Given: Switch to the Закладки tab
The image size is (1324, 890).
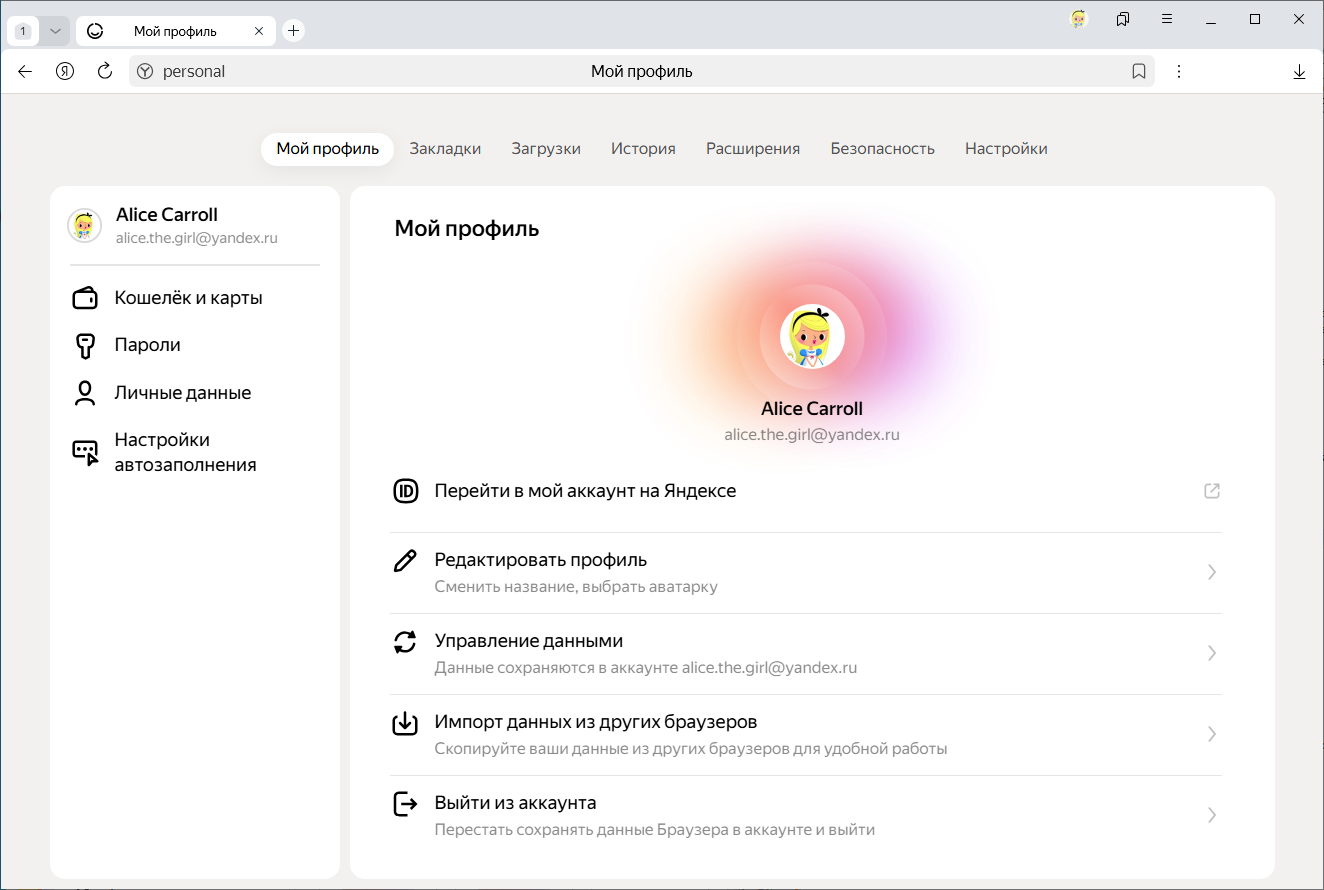Looking at the screenshot, I should point(445,148).
